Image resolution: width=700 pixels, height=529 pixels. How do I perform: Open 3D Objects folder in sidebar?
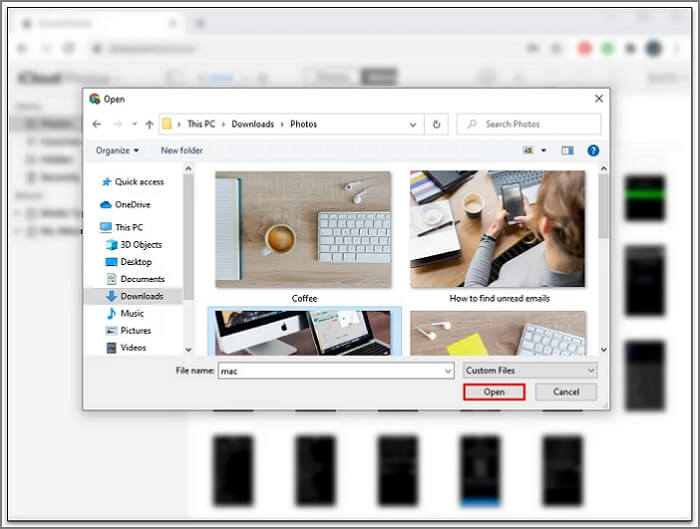[x=141, y=245]
